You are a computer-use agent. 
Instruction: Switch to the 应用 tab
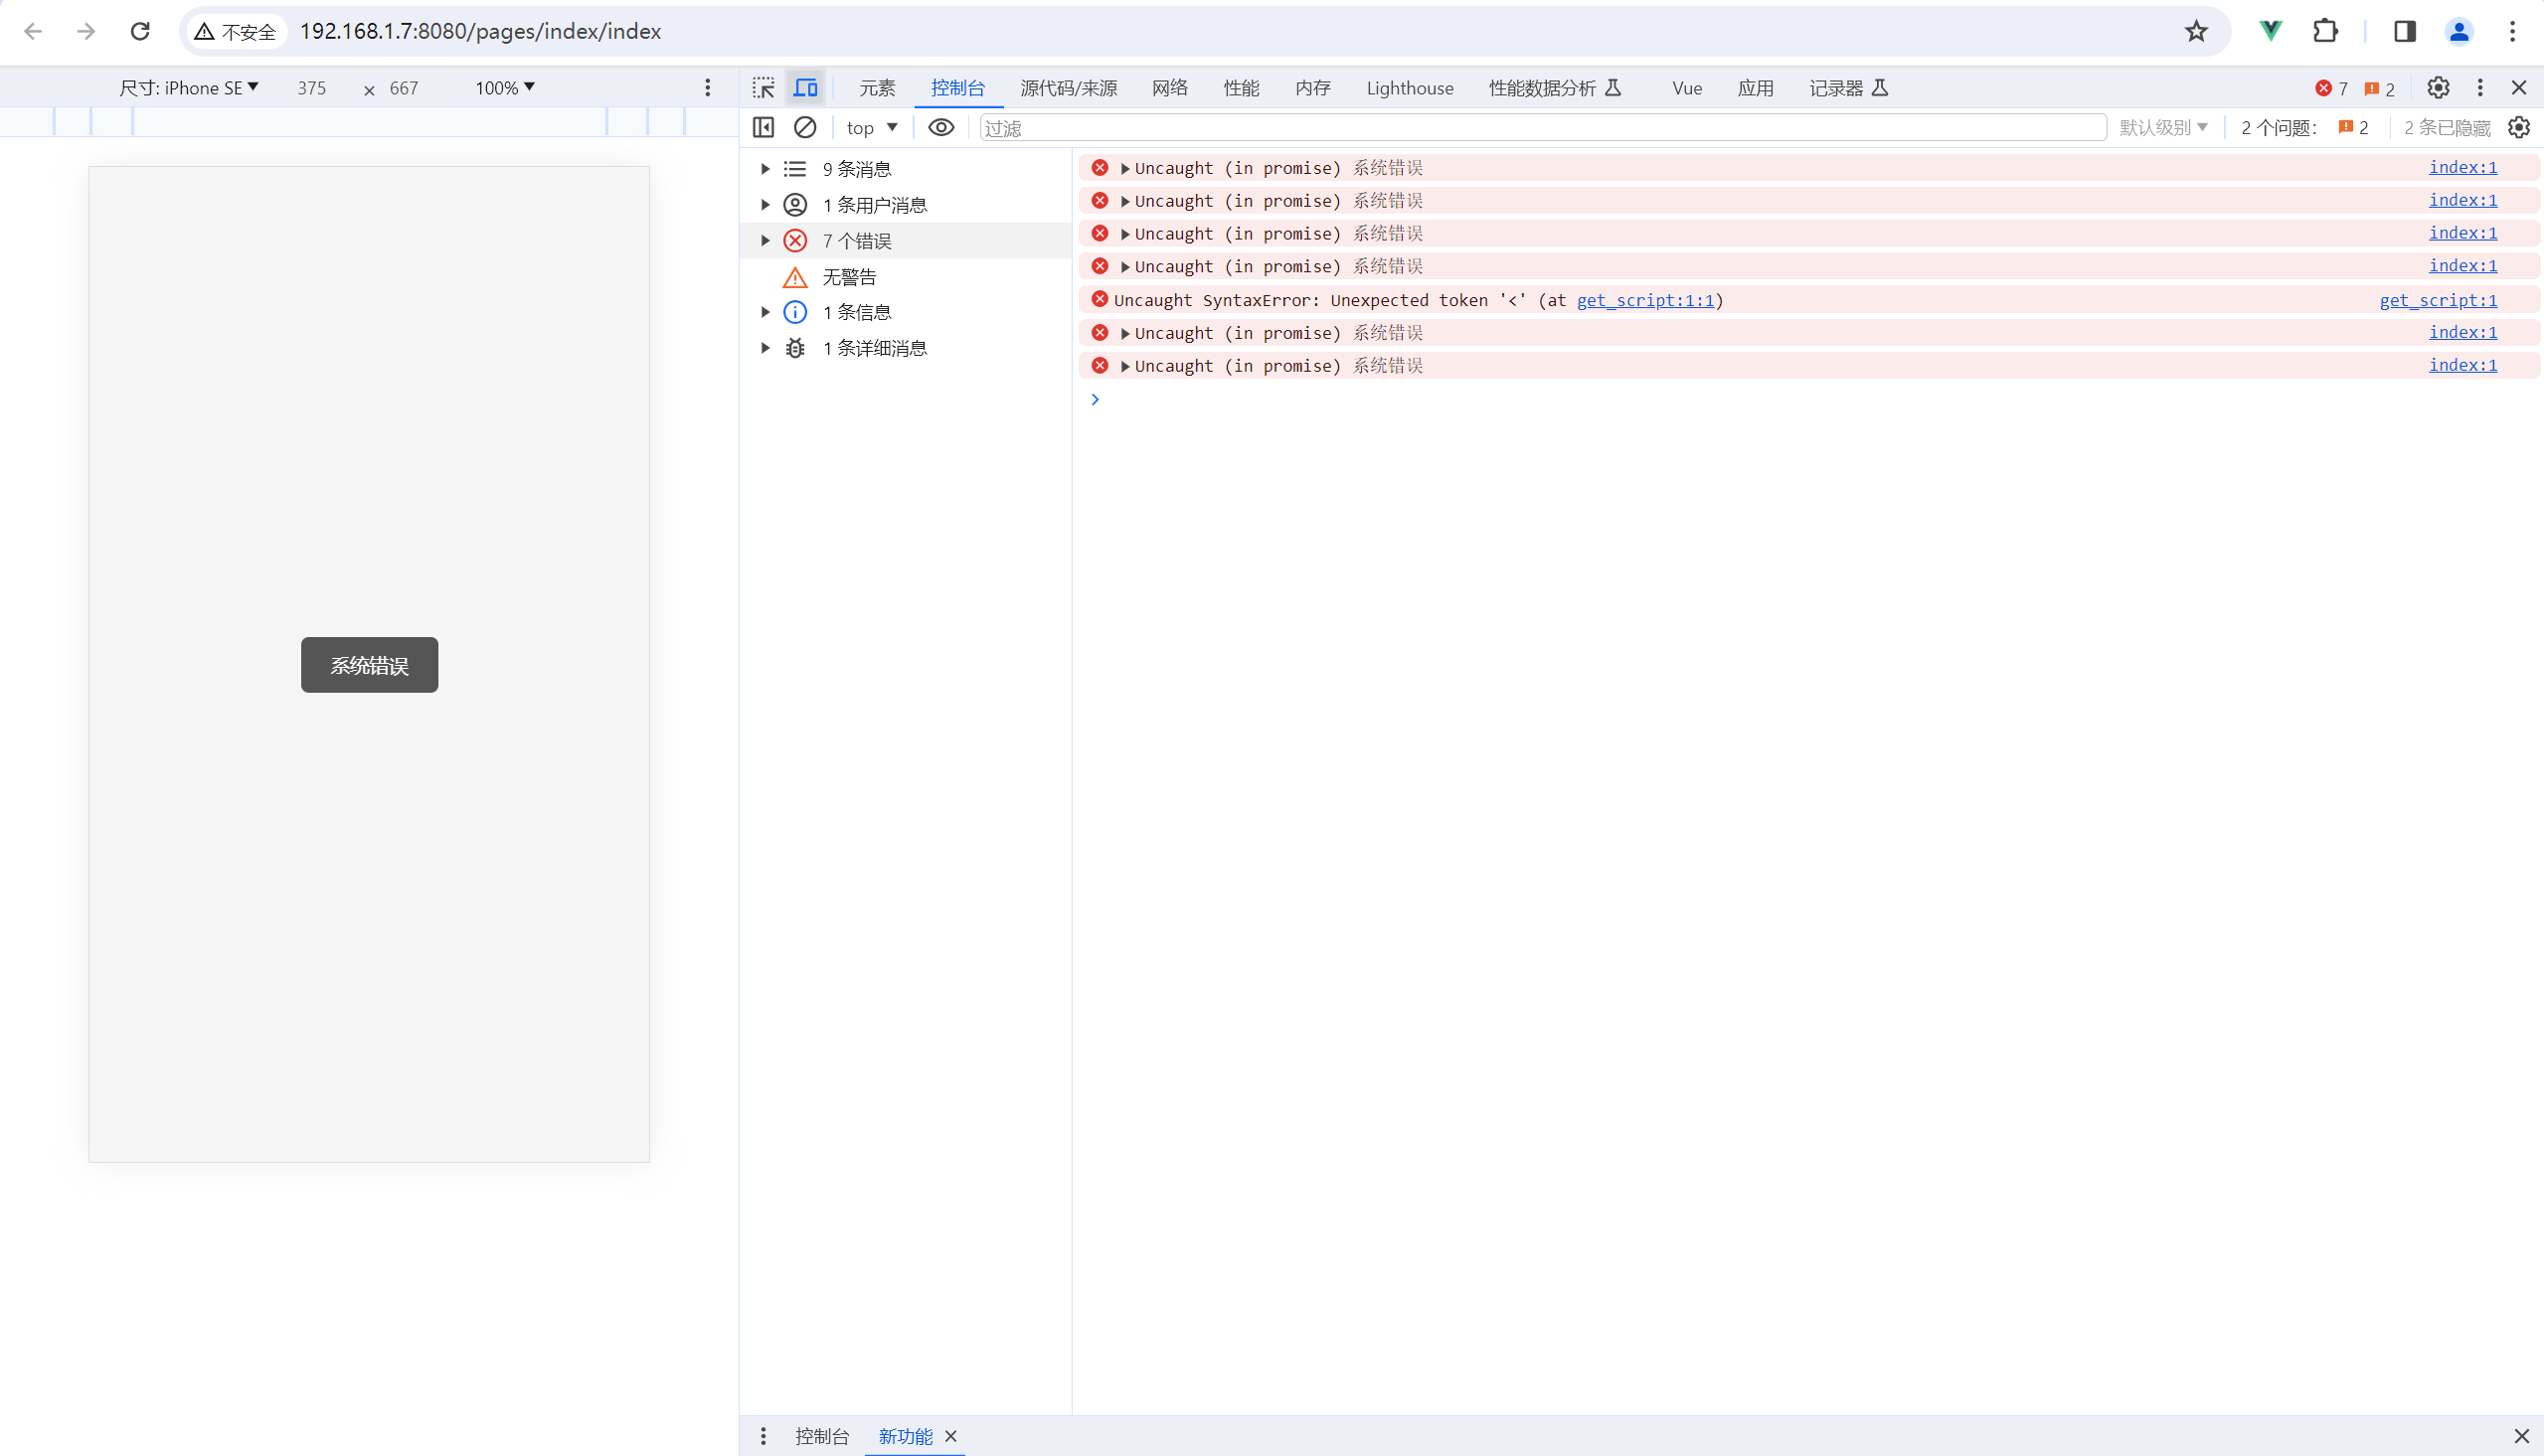pyautogui.click(x=1755, y=88)
